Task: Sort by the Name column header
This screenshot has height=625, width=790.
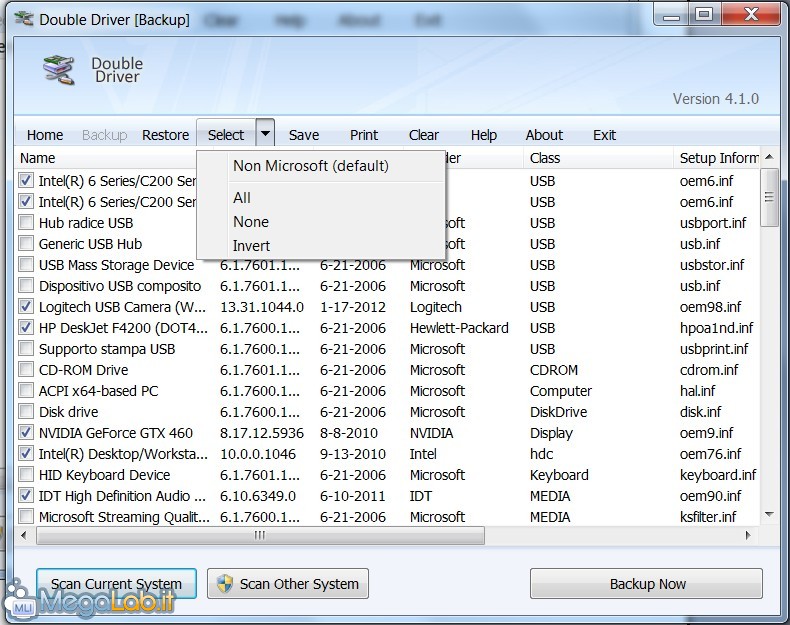Action: click(37, 158)
